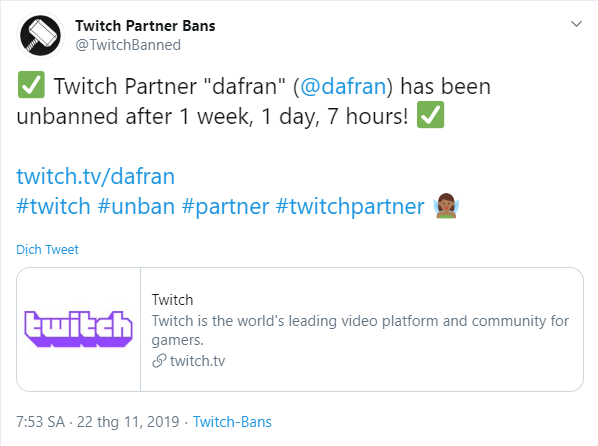The image size is (598, 446).
Task: Open the @dafran mention link
Action: click(344, 86)
